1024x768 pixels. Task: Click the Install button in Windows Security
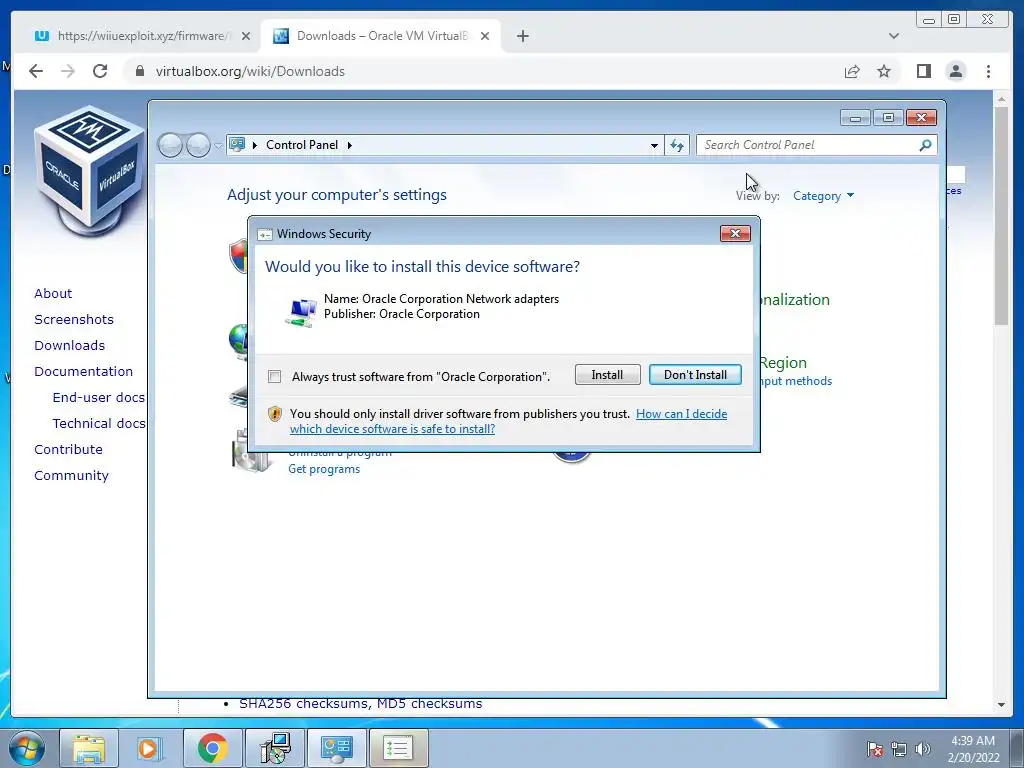(x=607, y=375)
